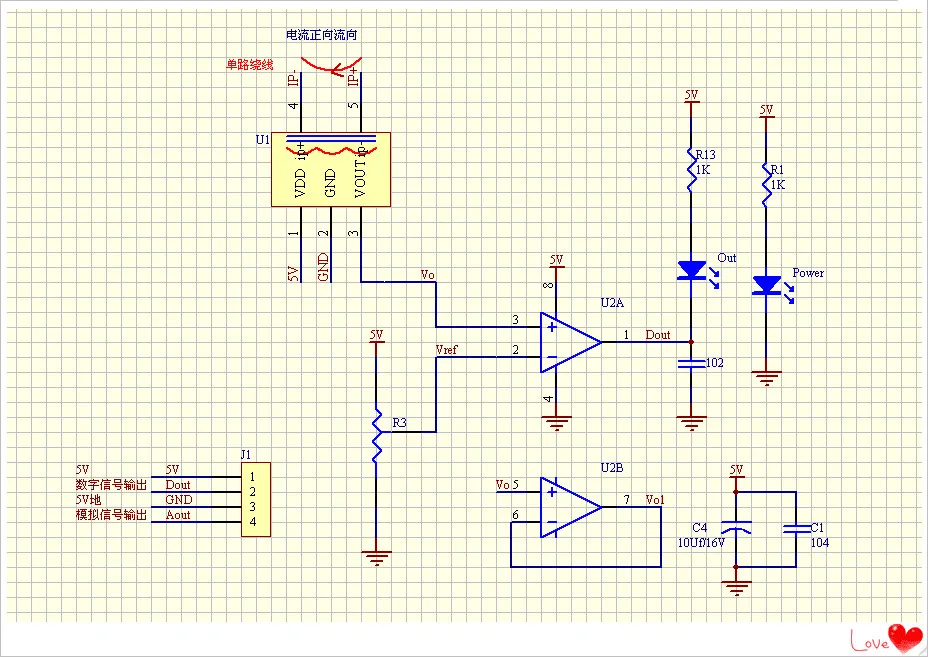Screen dimensions: 928x657
Task: Select the 电流正向流向 annotation label
Action: point(320,33)
